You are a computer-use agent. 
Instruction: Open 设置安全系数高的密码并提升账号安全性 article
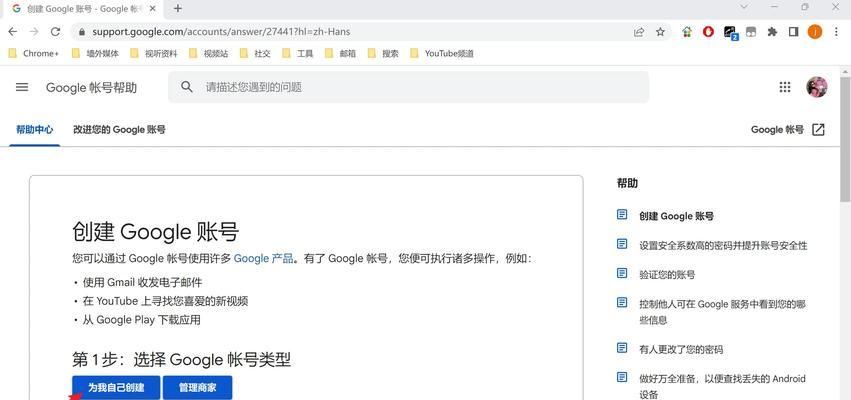point(723,245)
